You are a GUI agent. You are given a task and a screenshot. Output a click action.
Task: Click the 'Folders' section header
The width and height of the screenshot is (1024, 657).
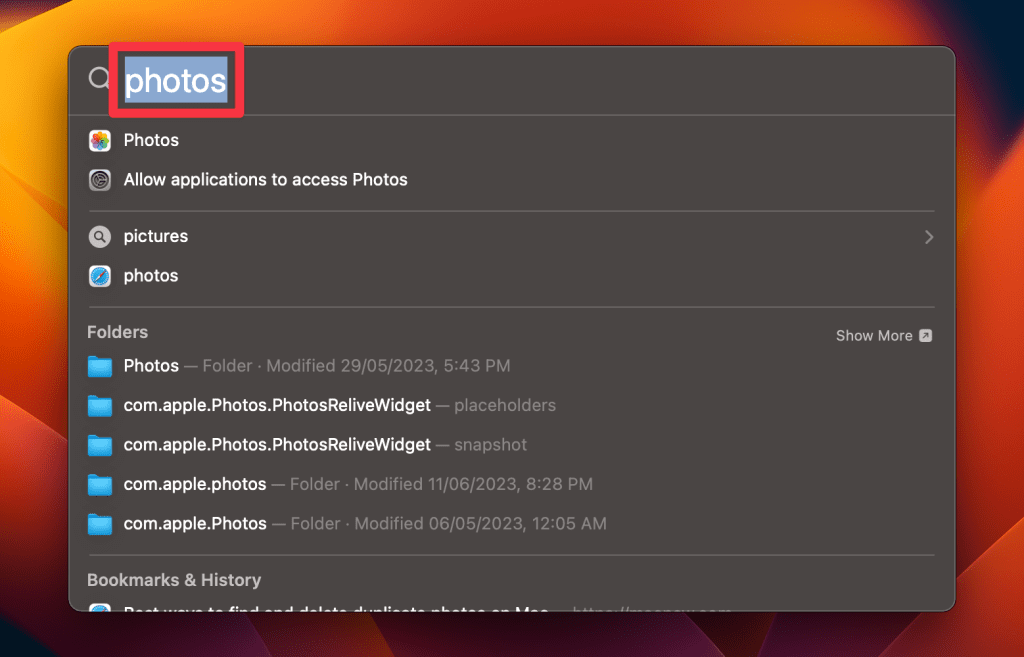pos(118,332)
